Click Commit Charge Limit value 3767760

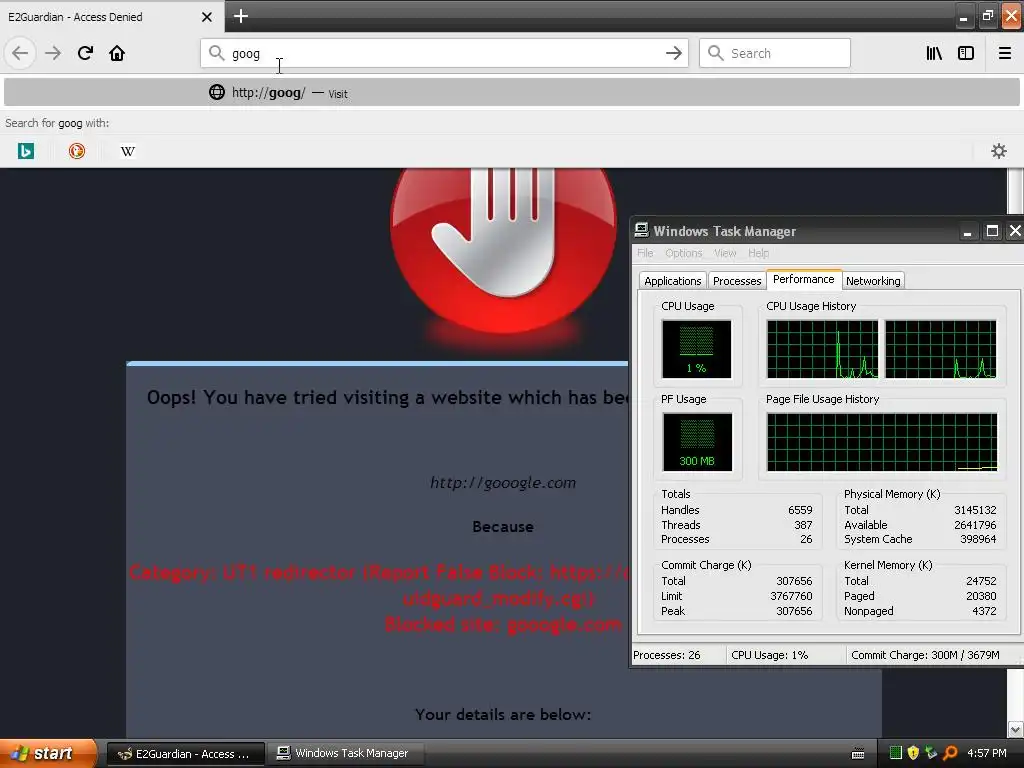click(x=791, y=596)
